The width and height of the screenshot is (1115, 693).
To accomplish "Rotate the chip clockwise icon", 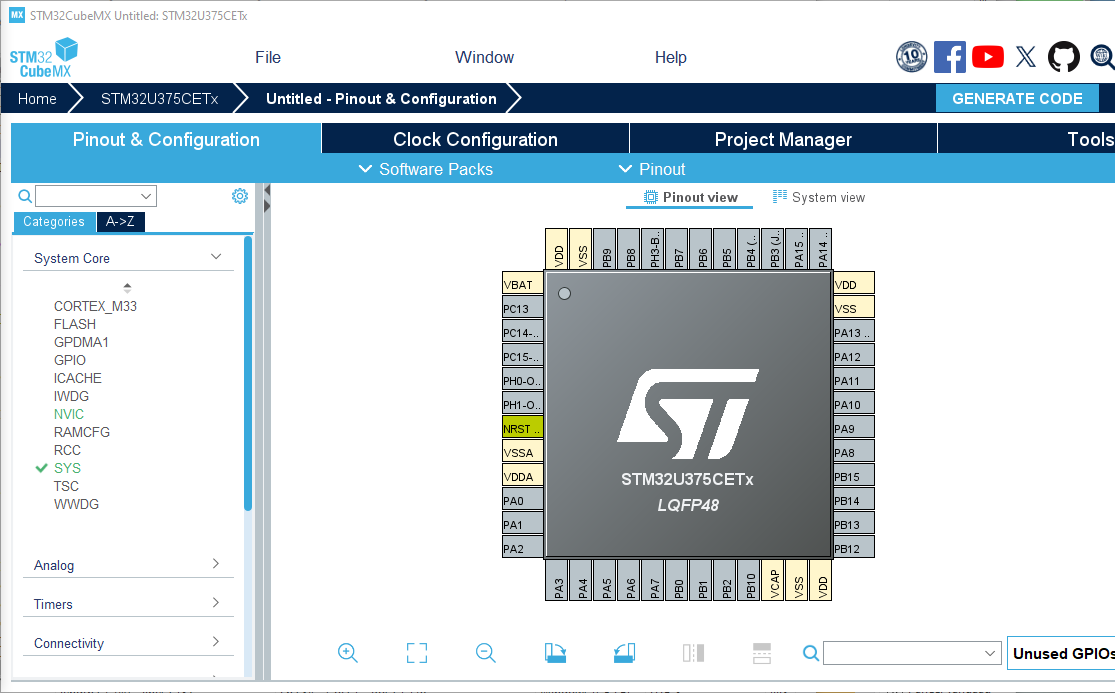I will tap(555, 652).
